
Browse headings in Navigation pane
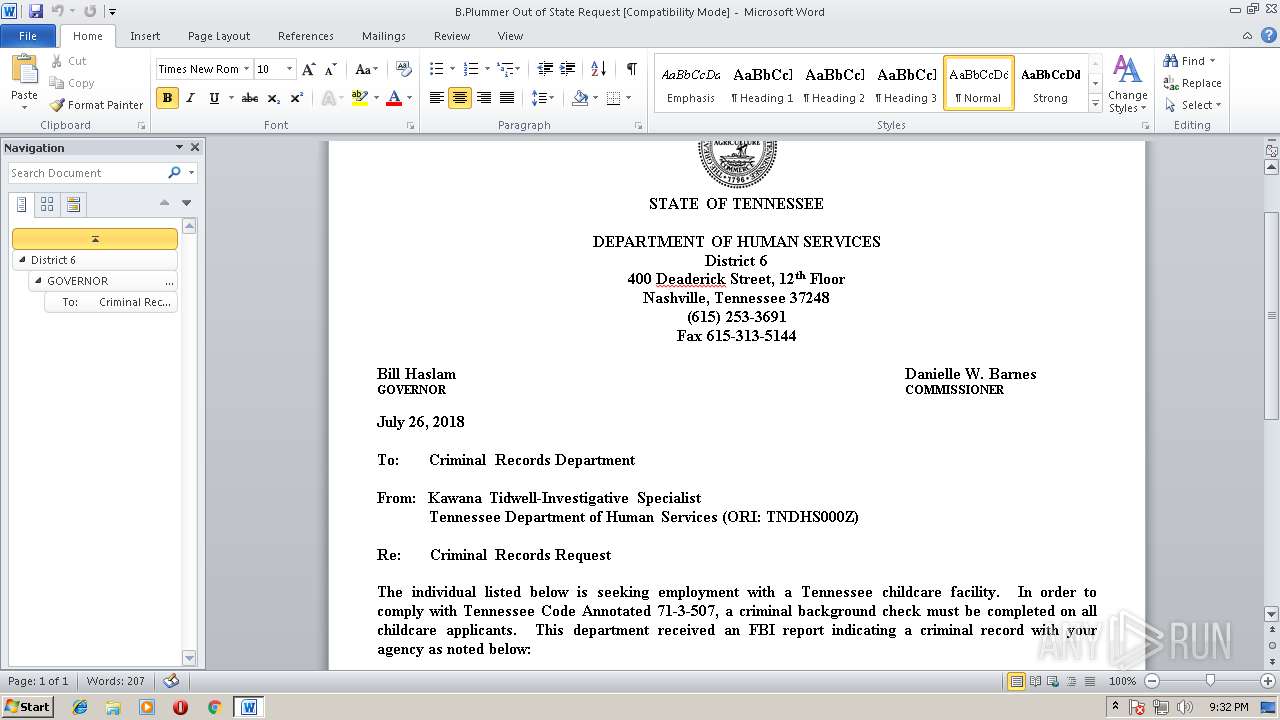[22, 204]
